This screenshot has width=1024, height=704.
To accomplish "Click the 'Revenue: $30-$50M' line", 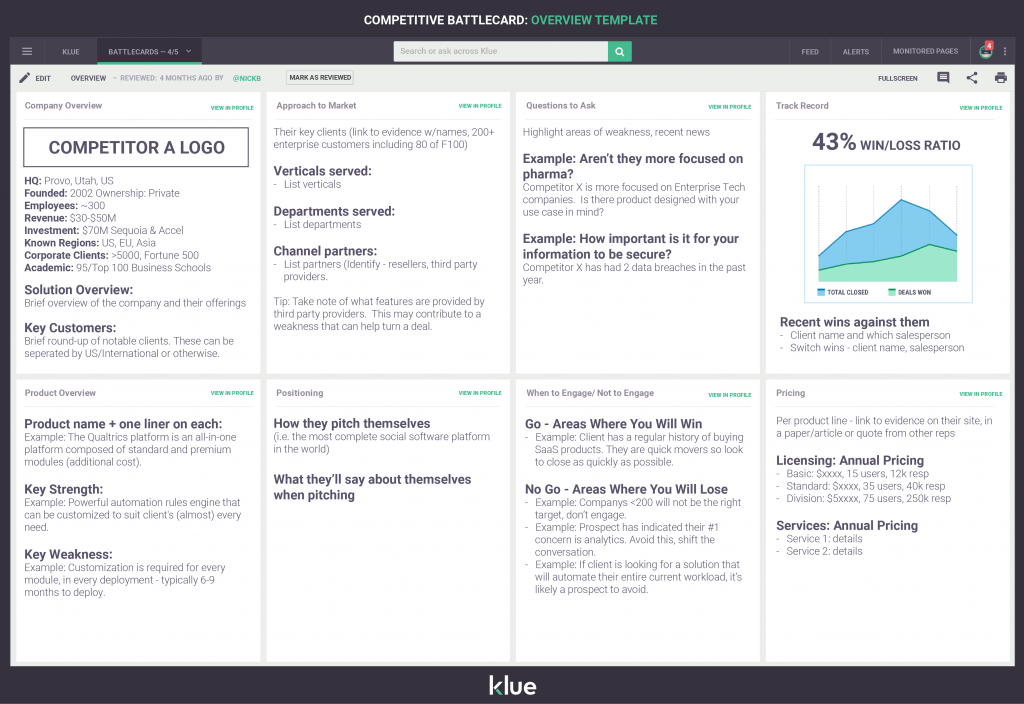I will pos(70,218).
